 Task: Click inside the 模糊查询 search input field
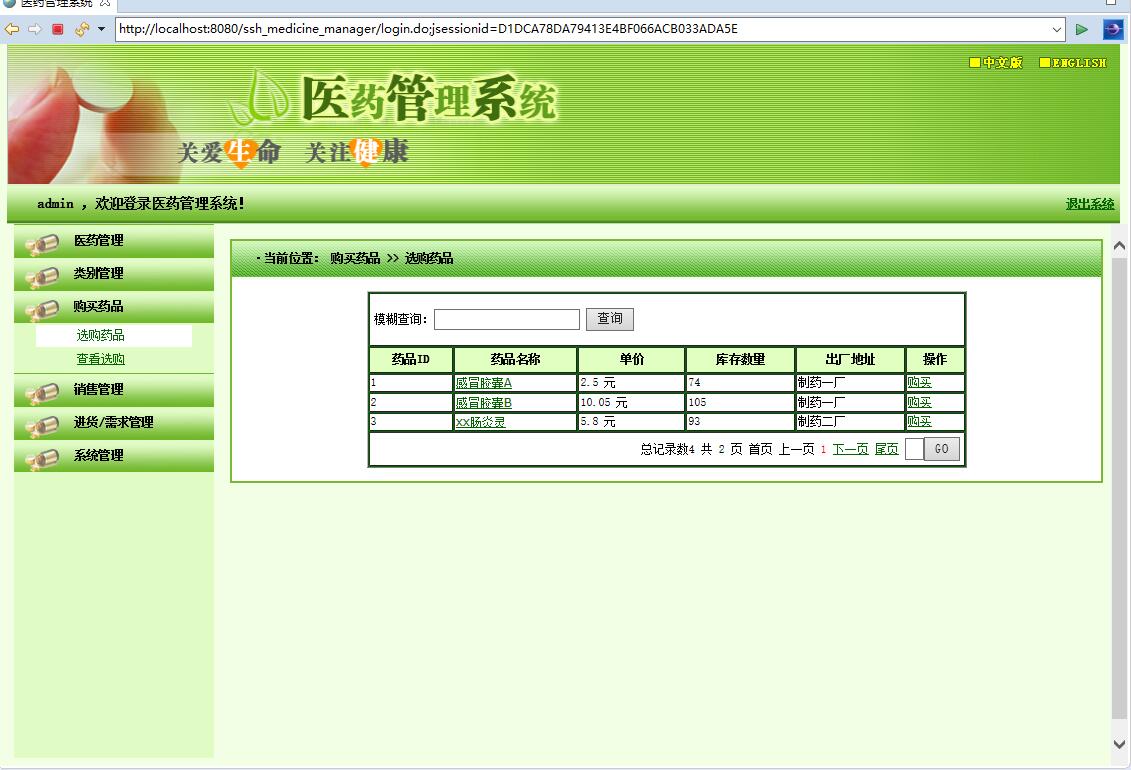pyautogui.click(x=505, y=319)
